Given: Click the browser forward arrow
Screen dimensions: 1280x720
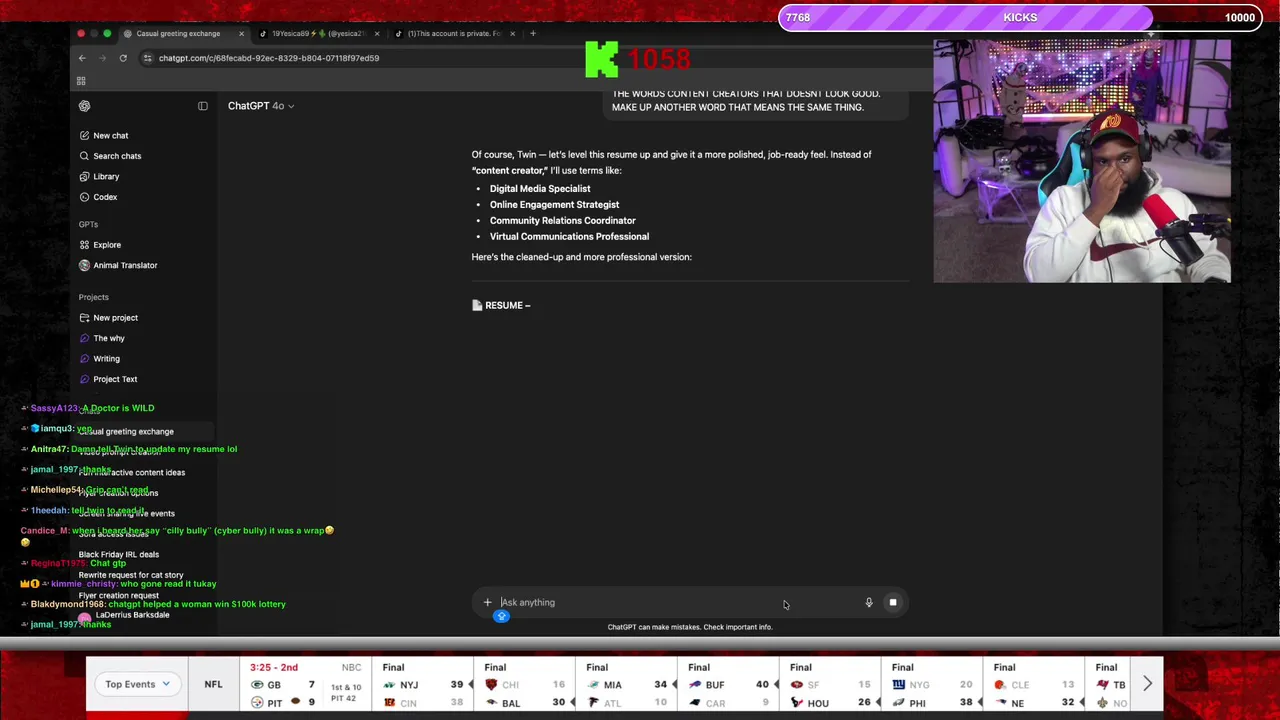Looking at the screenshot, I should (x=102, y=58).
